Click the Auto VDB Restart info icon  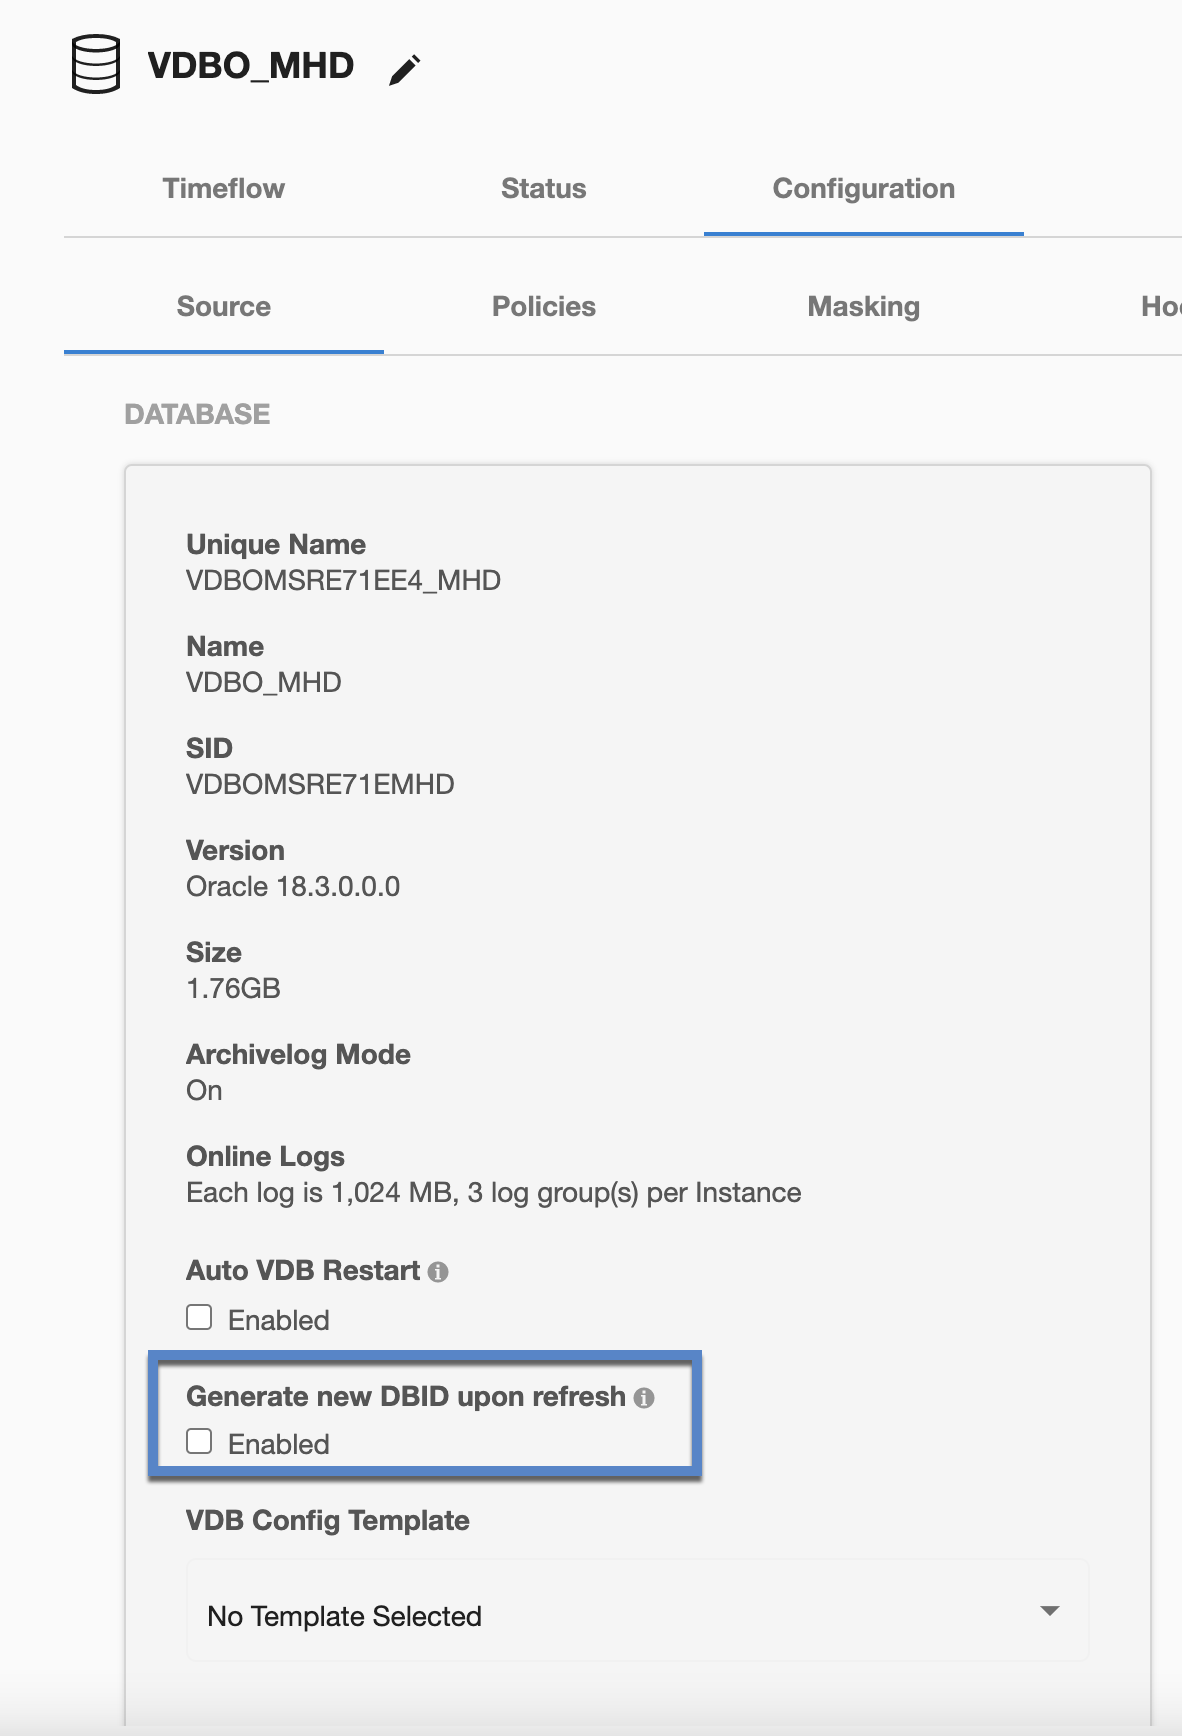pyautogui.click(x=438, y=1272)
